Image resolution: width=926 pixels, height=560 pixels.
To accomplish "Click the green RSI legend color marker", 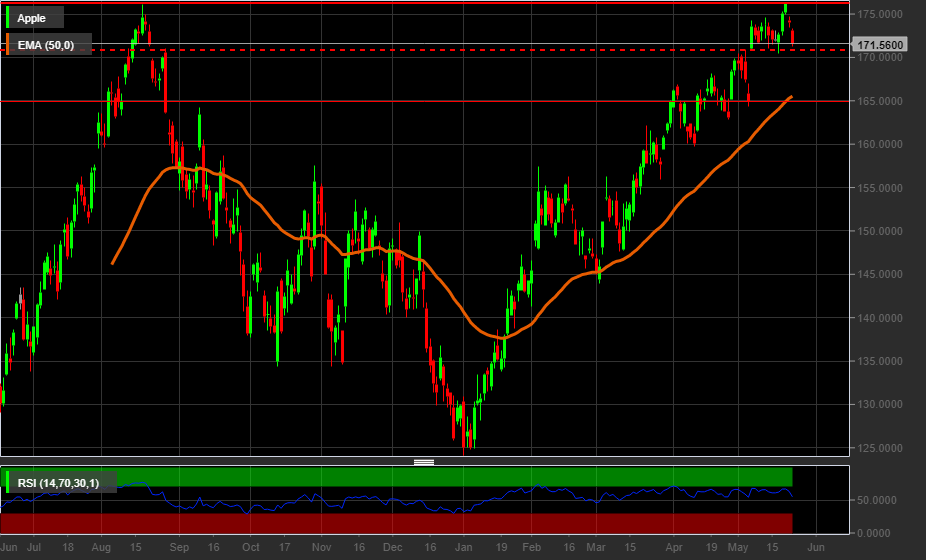I will [x=9, y=484].
